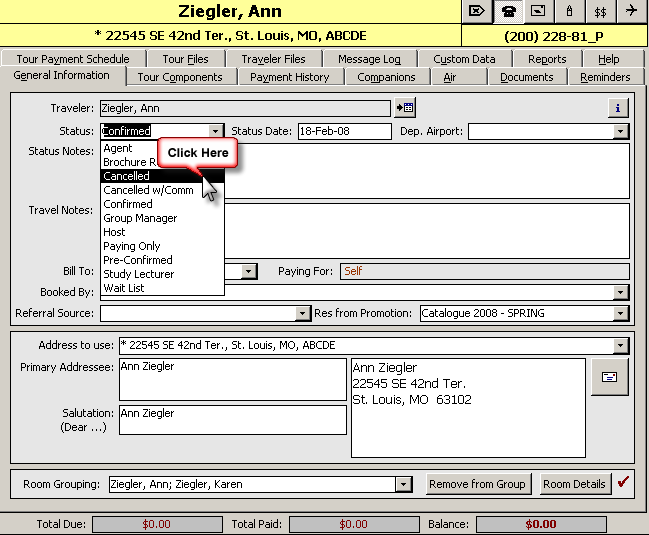Click the telephone icon in top toolbar
Image resolution: width=649 pixels, height=535 pixels.
(508, 11)
